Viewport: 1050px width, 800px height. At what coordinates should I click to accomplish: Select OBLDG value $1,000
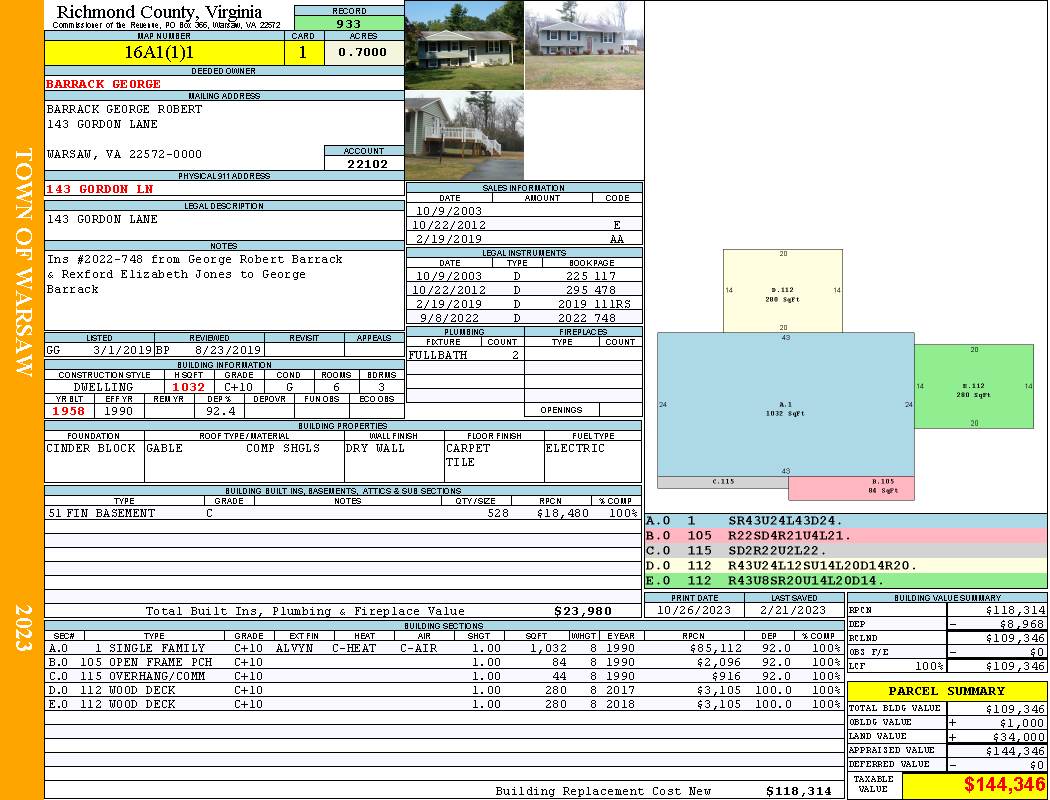(x=1022, y=722)
